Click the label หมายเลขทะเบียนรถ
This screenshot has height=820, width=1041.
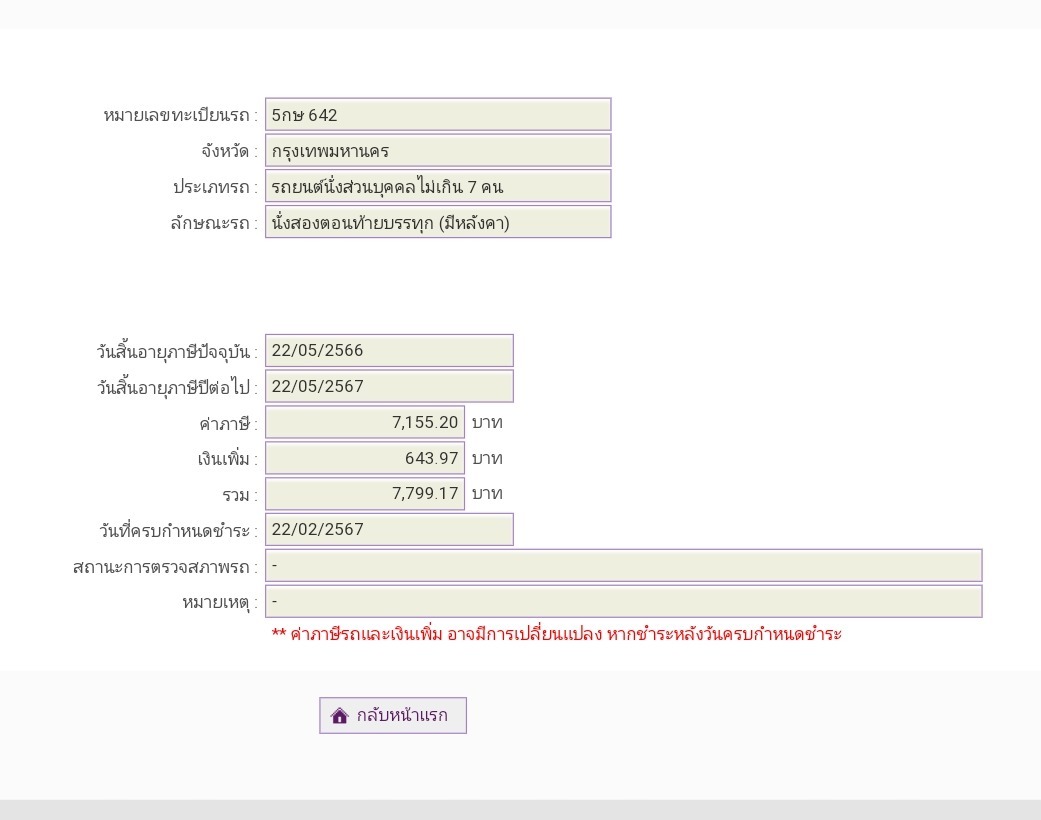(x=180, y=116)
